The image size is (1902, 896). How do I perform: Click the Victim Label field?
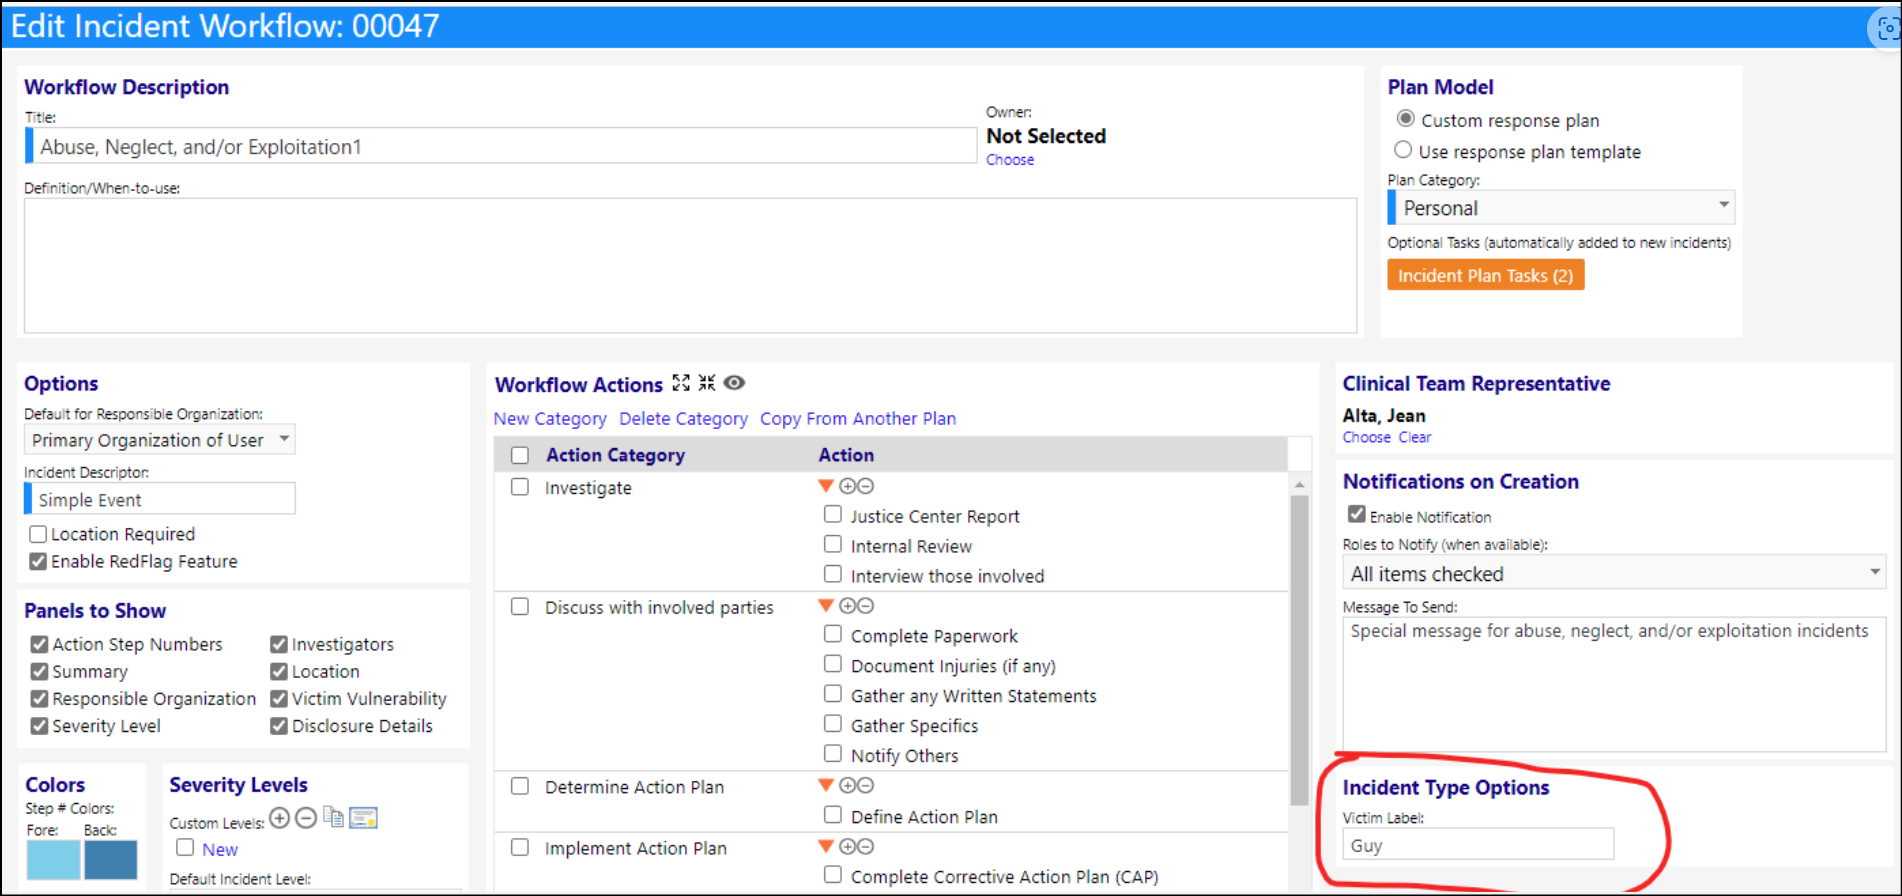[1478, 844]
